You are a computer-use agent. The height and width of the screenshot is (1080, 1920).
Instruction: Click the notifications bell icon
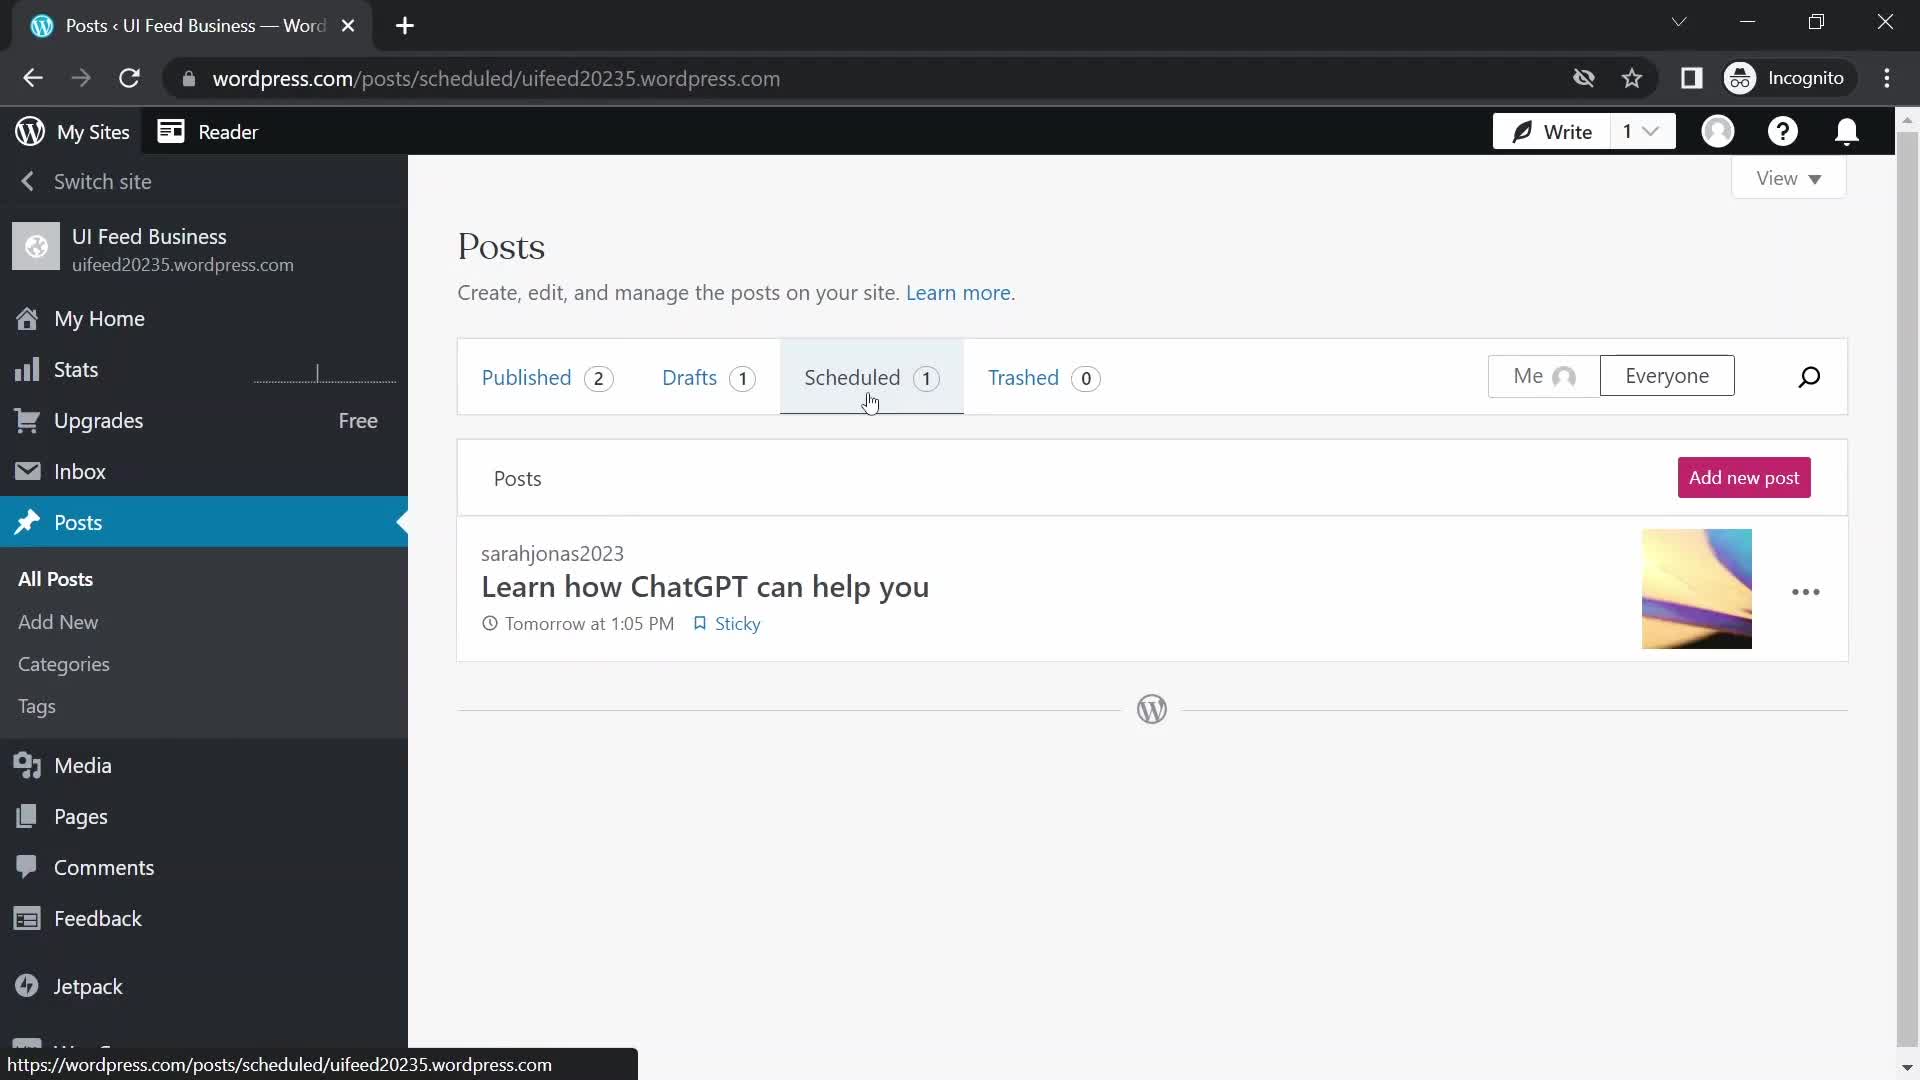pos(1849,131)
